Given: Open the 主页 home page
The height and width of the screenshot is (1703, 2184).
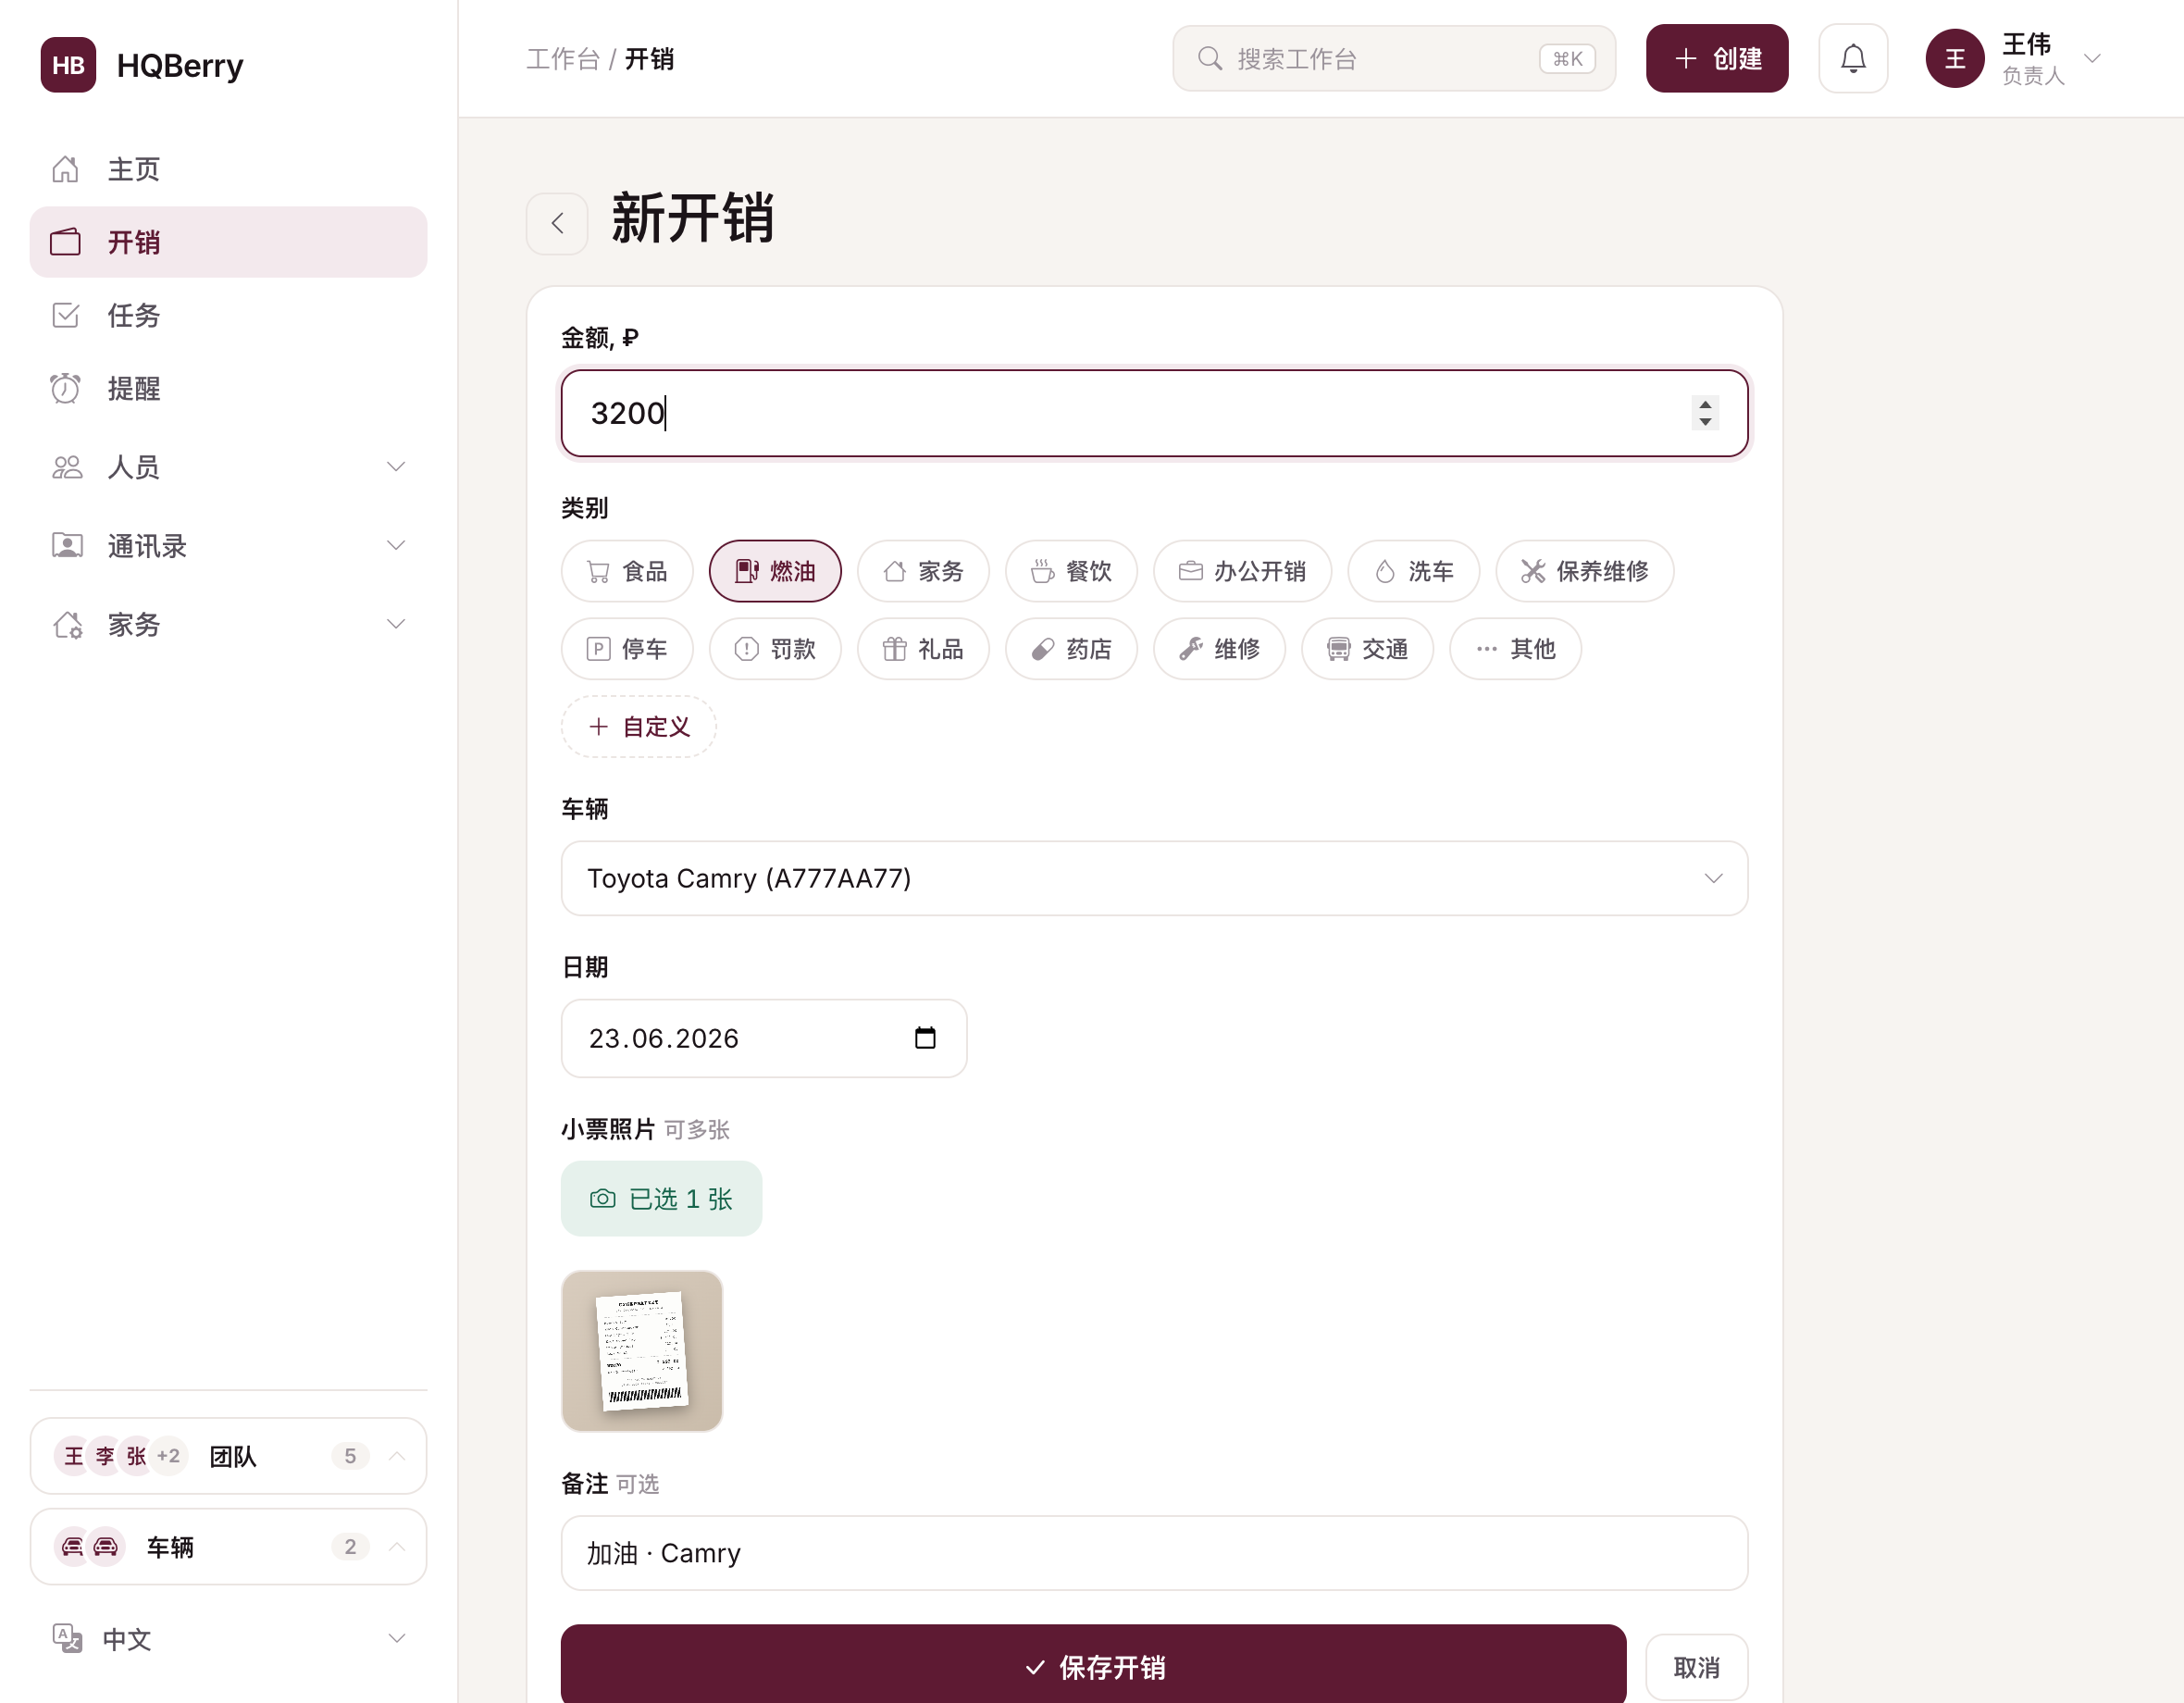Looking at the screenshot, I should (x=228, y=169).
